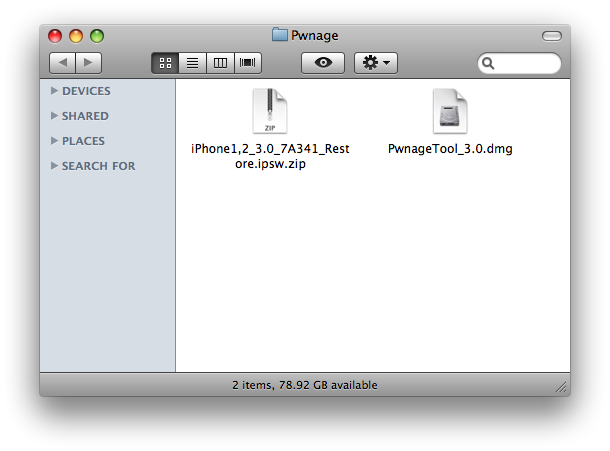Click the window resize grip corner
The width and height of the screenshot is (610, 451).
pos(561,386)
